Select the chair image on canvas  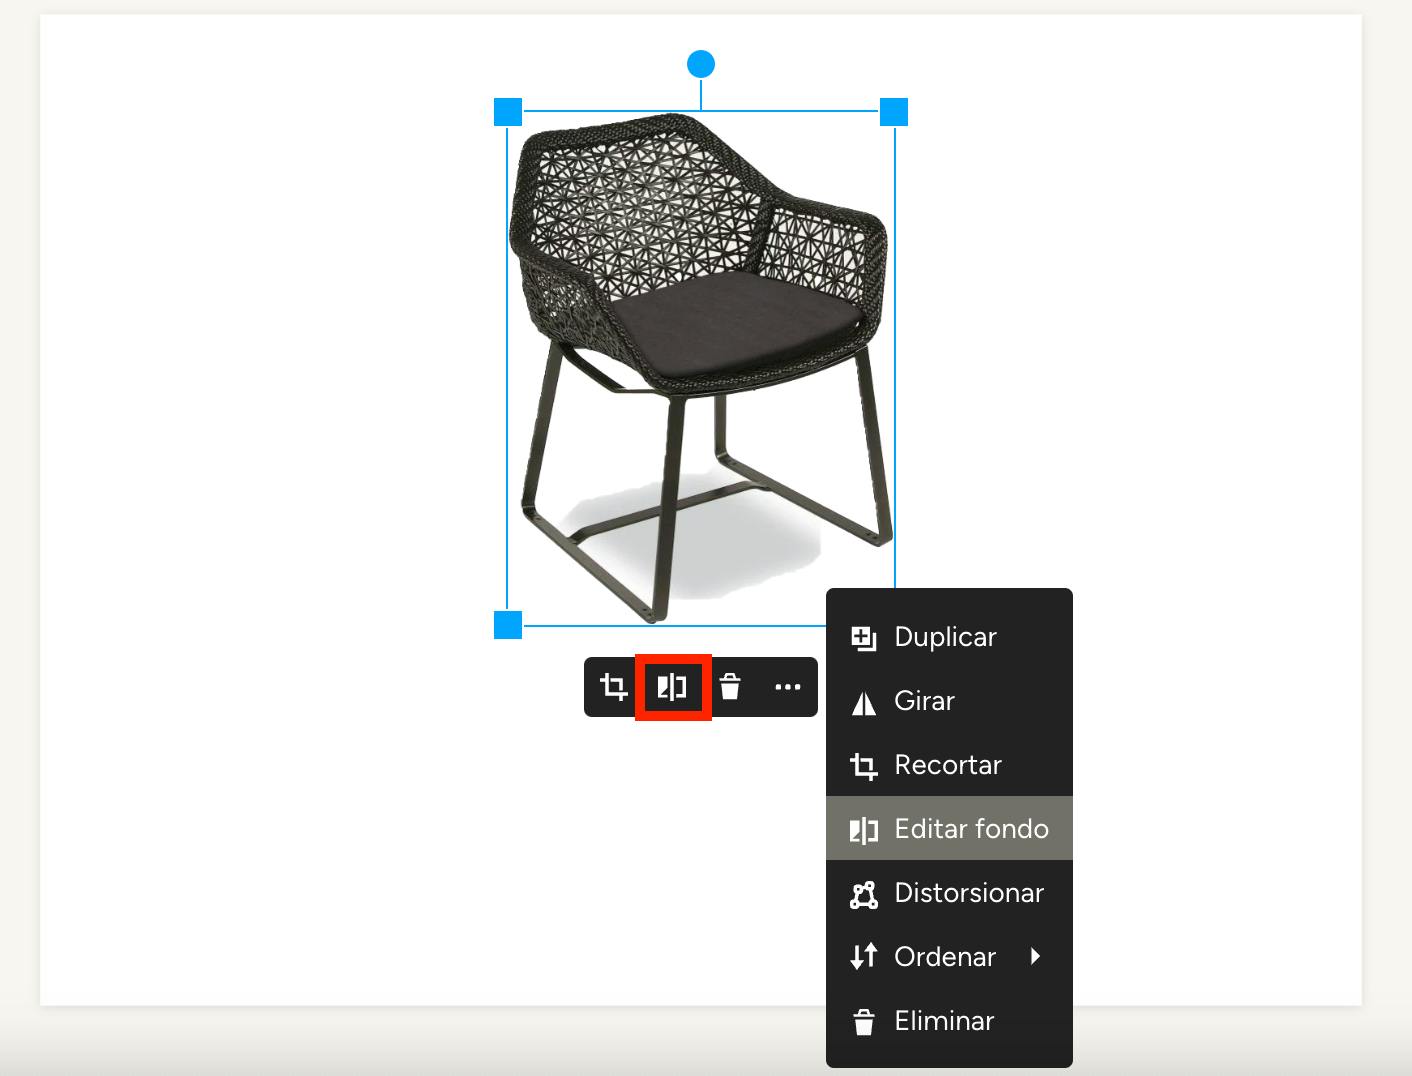tap(700, 368)
